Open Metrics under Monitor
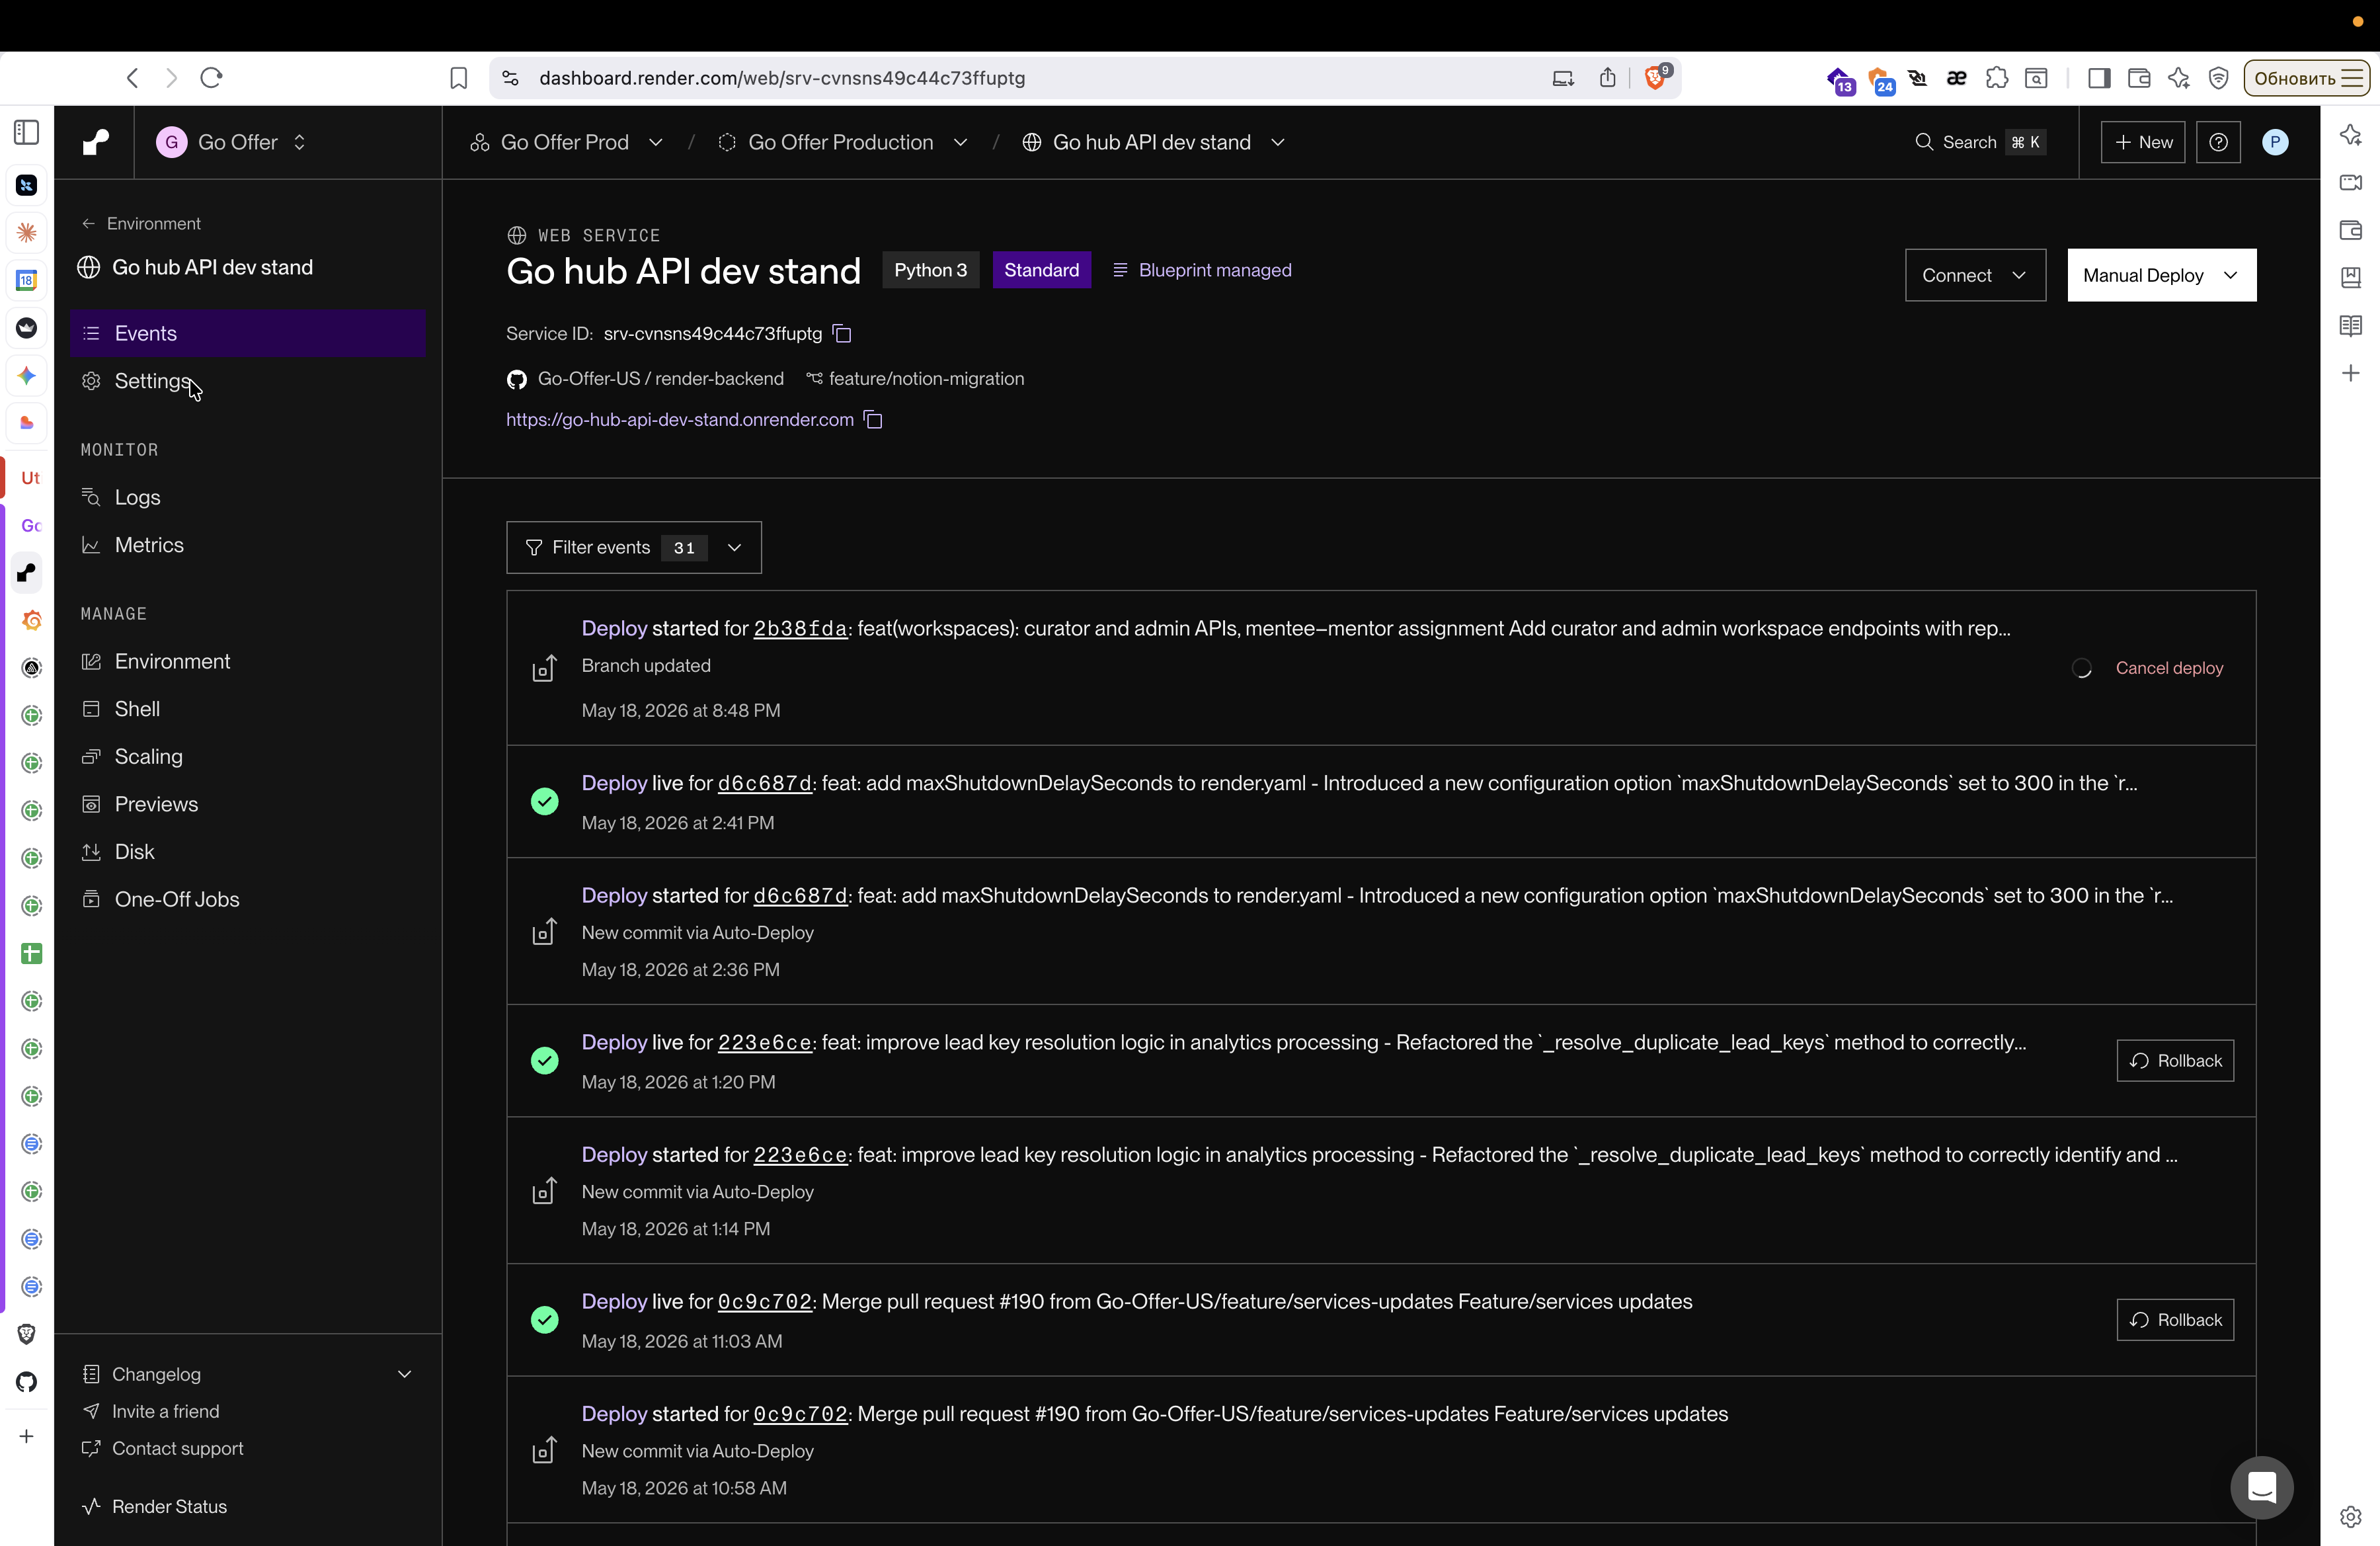The height and width of the screenshot is (1546, 2380). [x=247, y=545]
